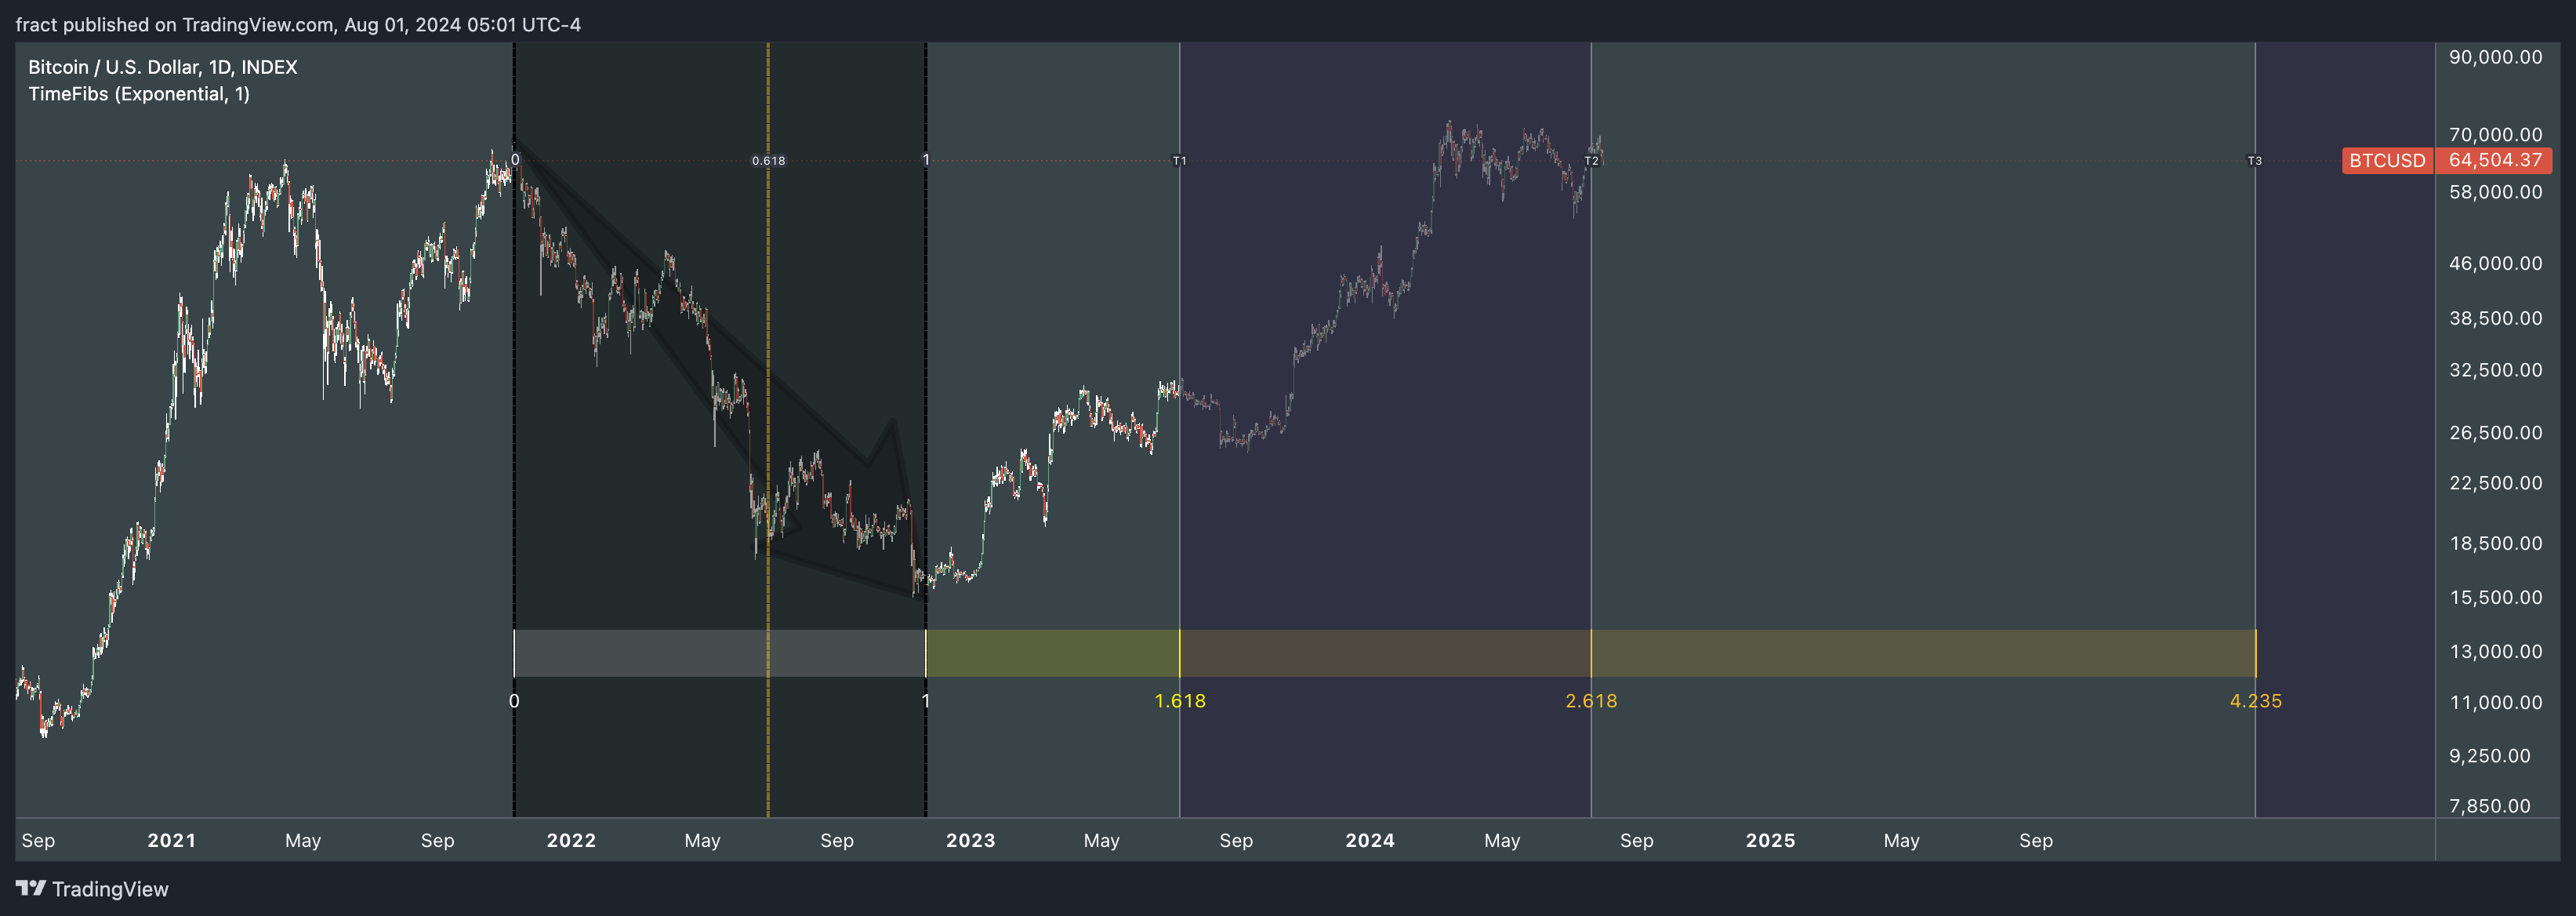Click the 2024 year label on time axis
This screenshot has width=2576, height=916.
[1370, 840]
